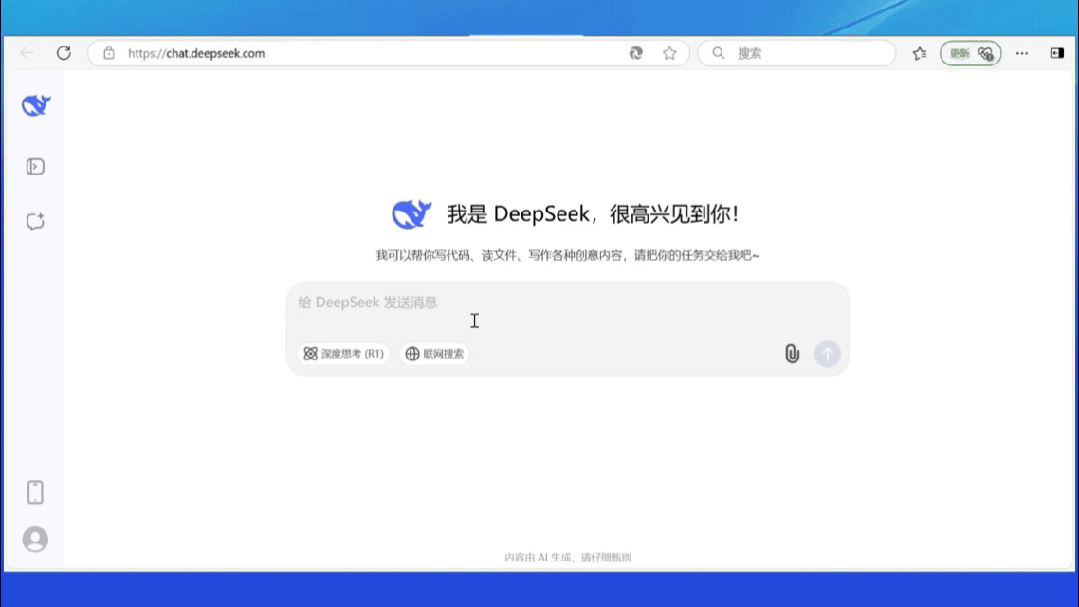Image resolution: width=1079 pixels, height=607 pixels.
Task: Open the browser more options menu
Action: click(1022, 53)
